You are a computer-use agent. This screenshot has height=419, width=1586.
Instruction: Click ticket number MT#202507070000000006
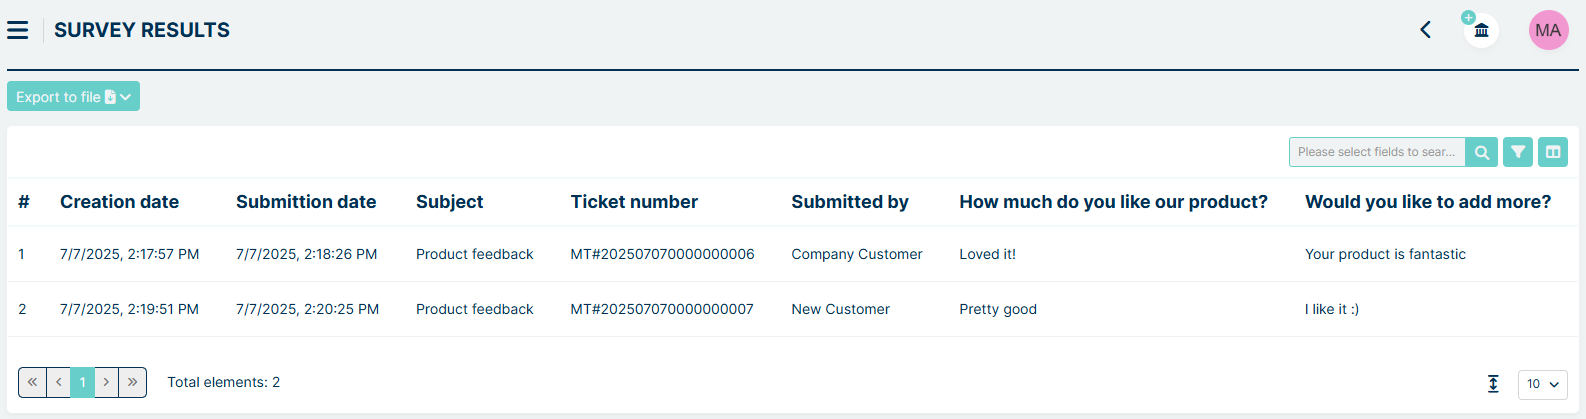tap(662, 254)
